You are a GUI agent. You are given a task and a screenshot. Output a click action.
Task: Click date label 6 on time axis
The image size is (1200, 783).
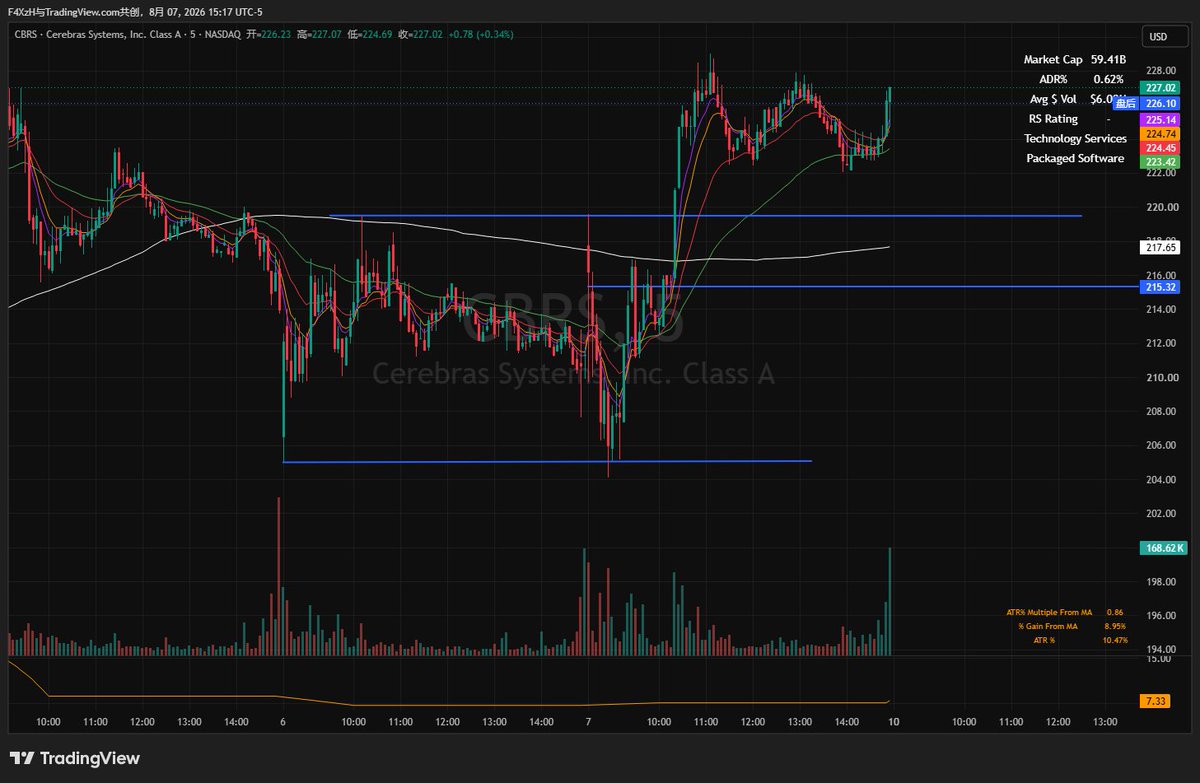[283, 721]
